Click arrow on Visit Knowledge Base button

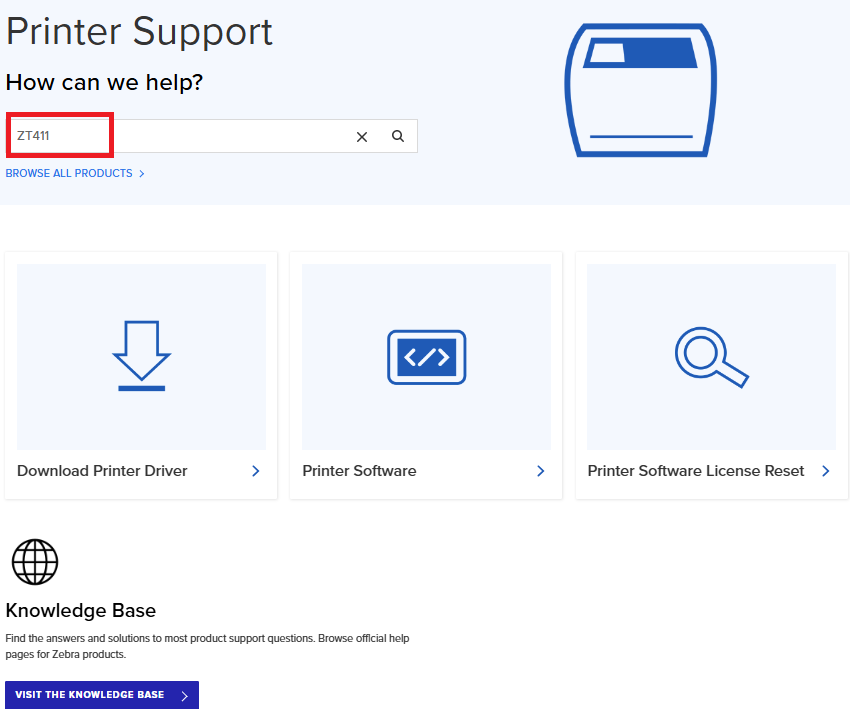coord(185,696)
